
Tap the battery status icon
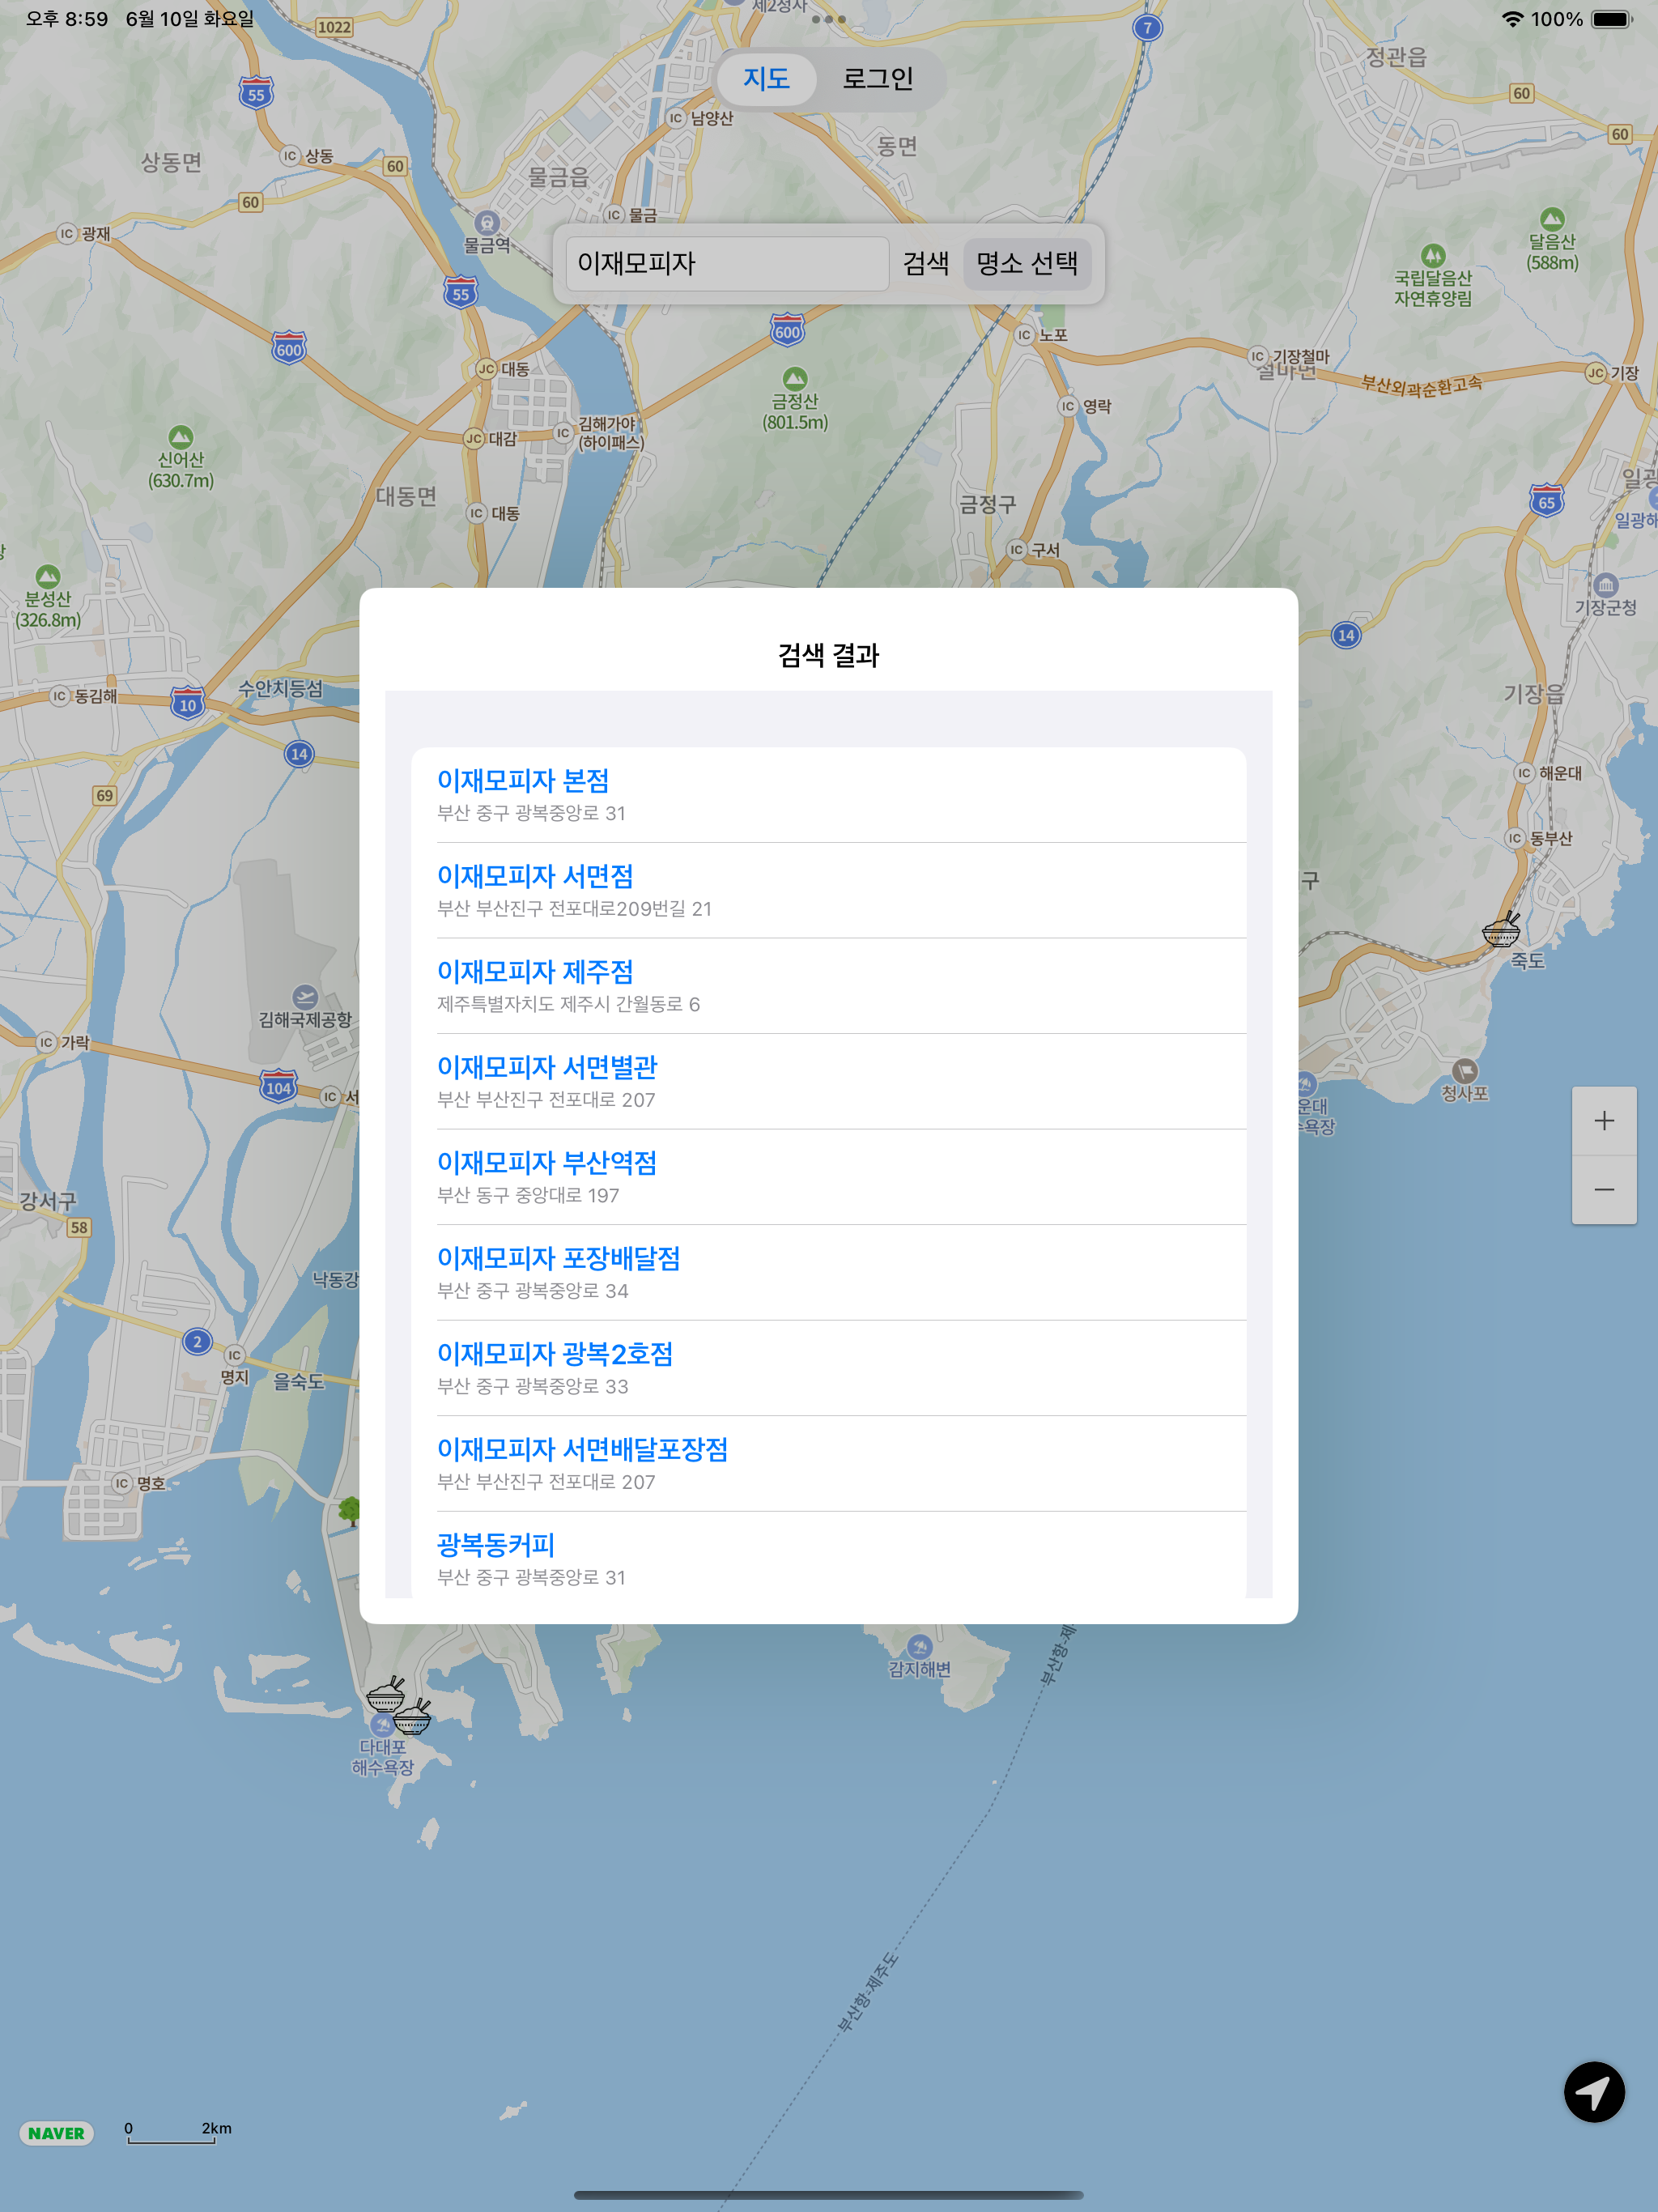pos(1611,19)
